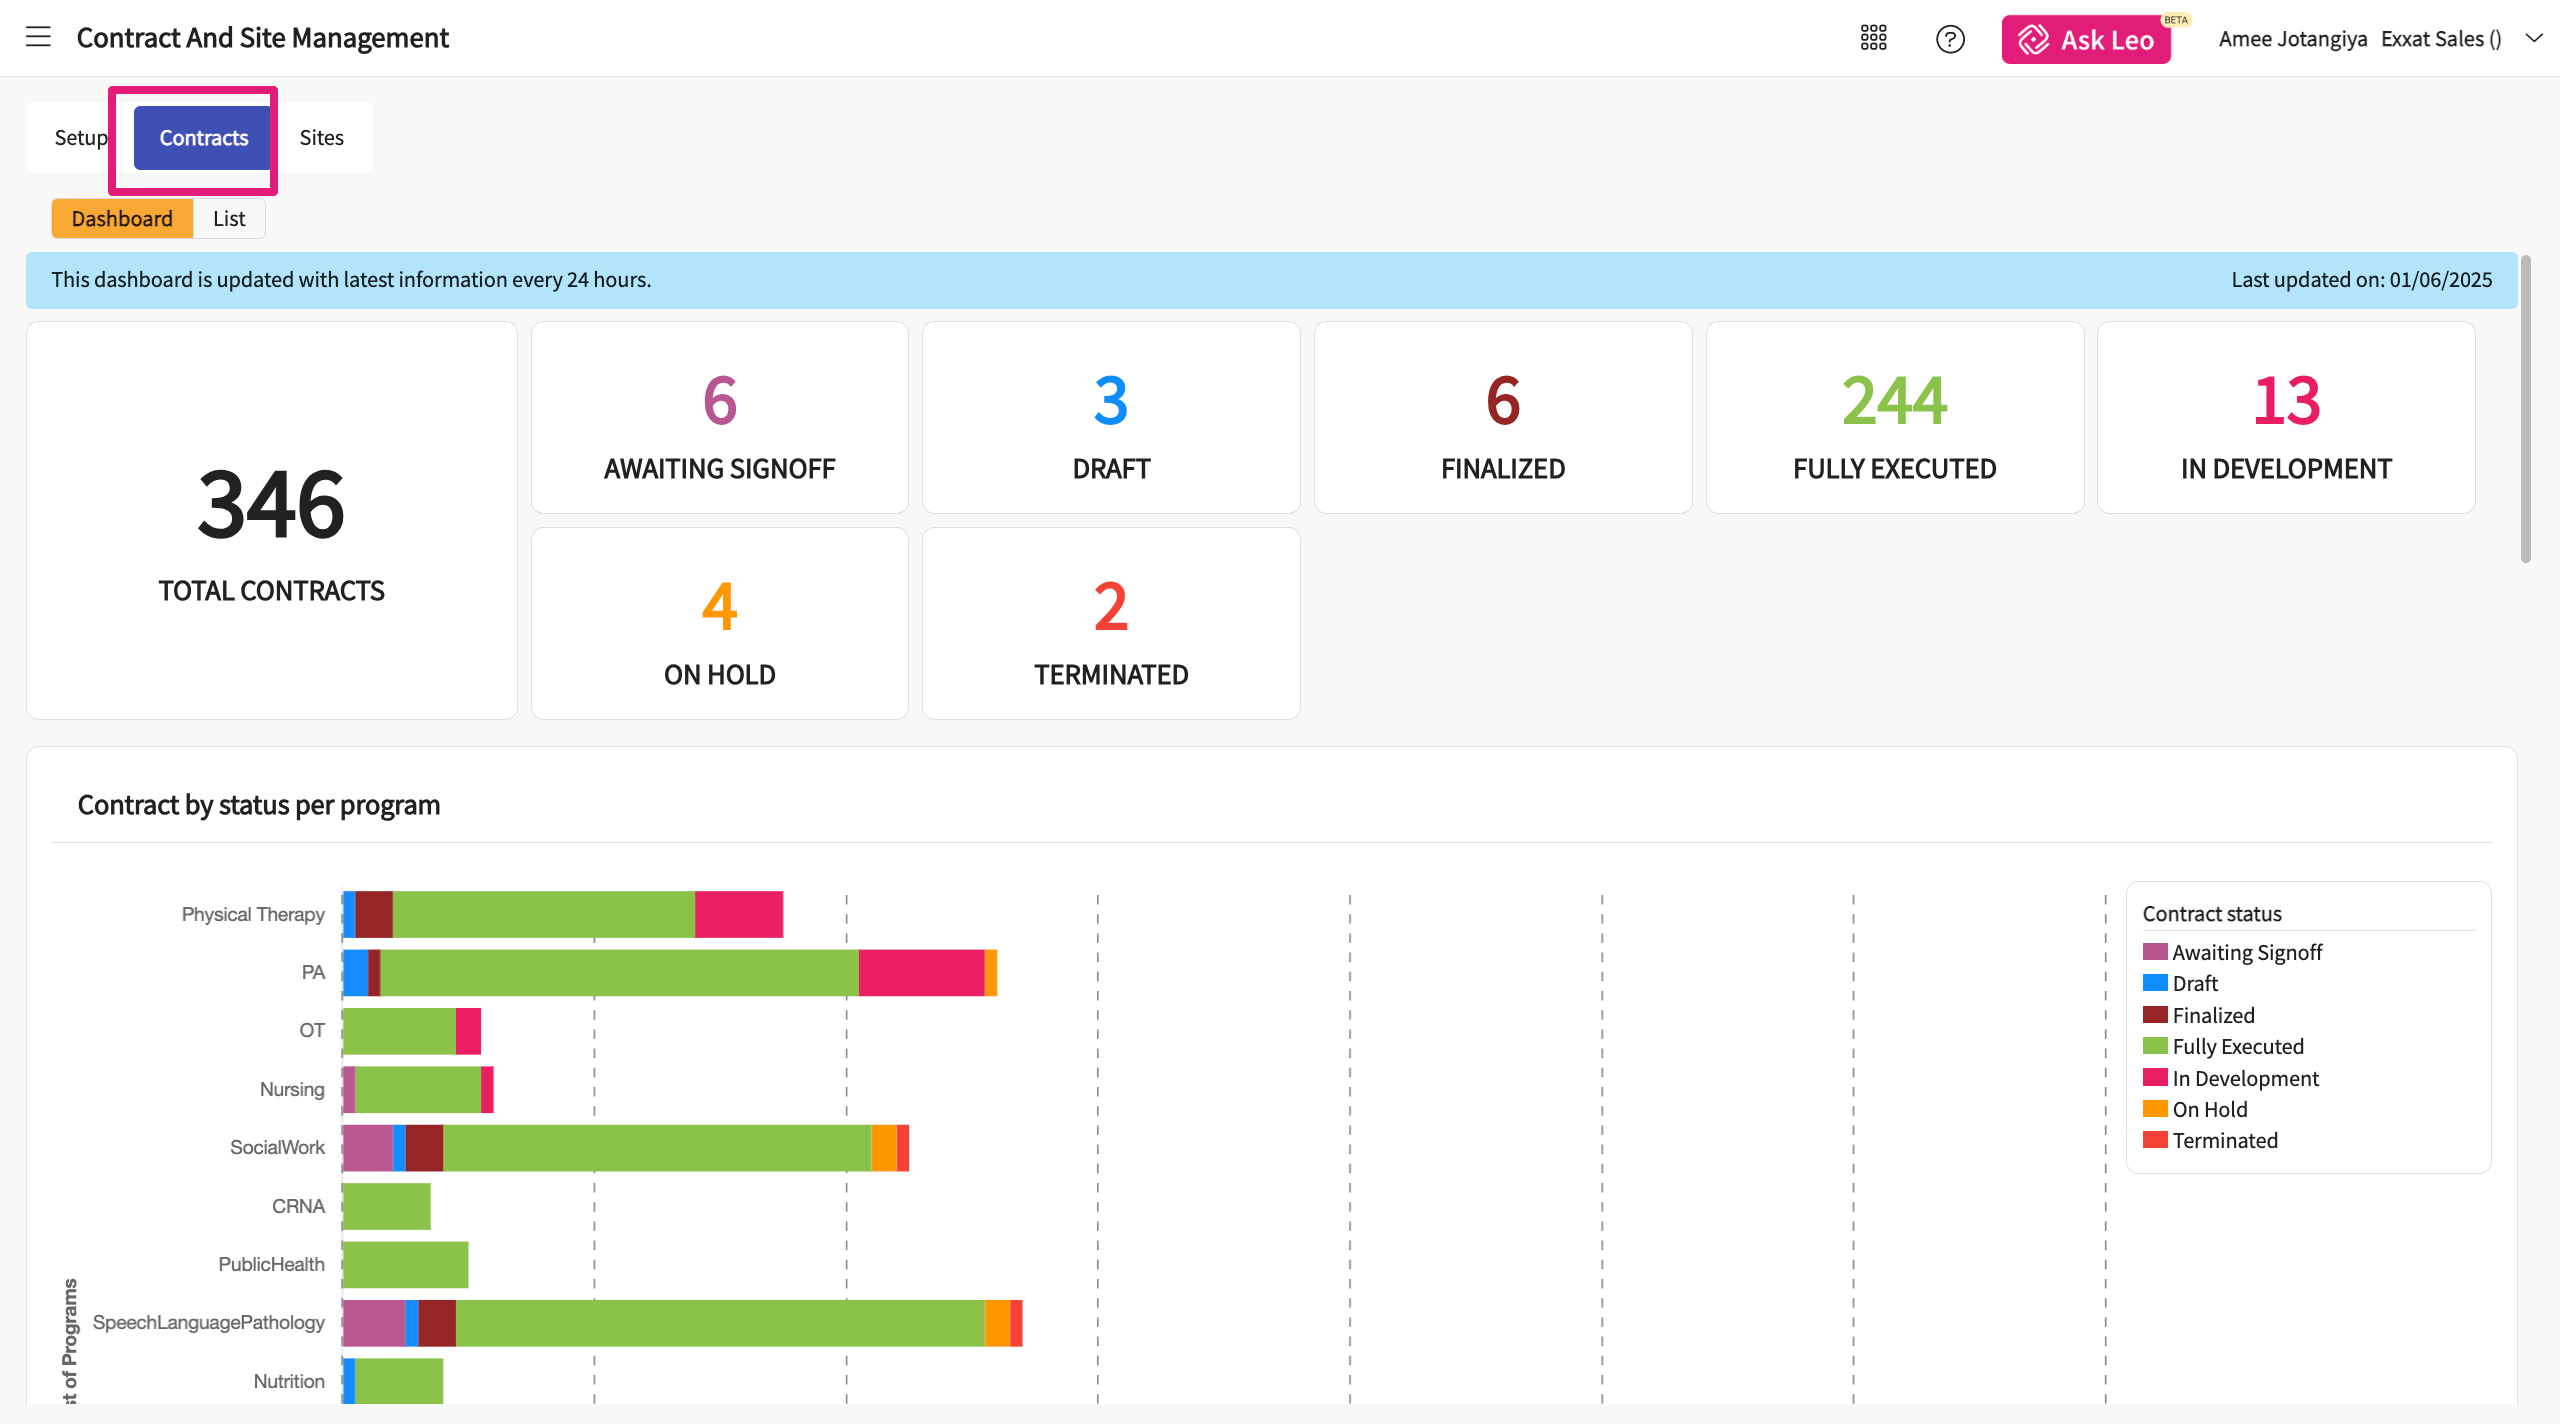2560x1424 pixels.
Task: Click the Awaiting Signoff count card
Action: [x=719, y=418]
